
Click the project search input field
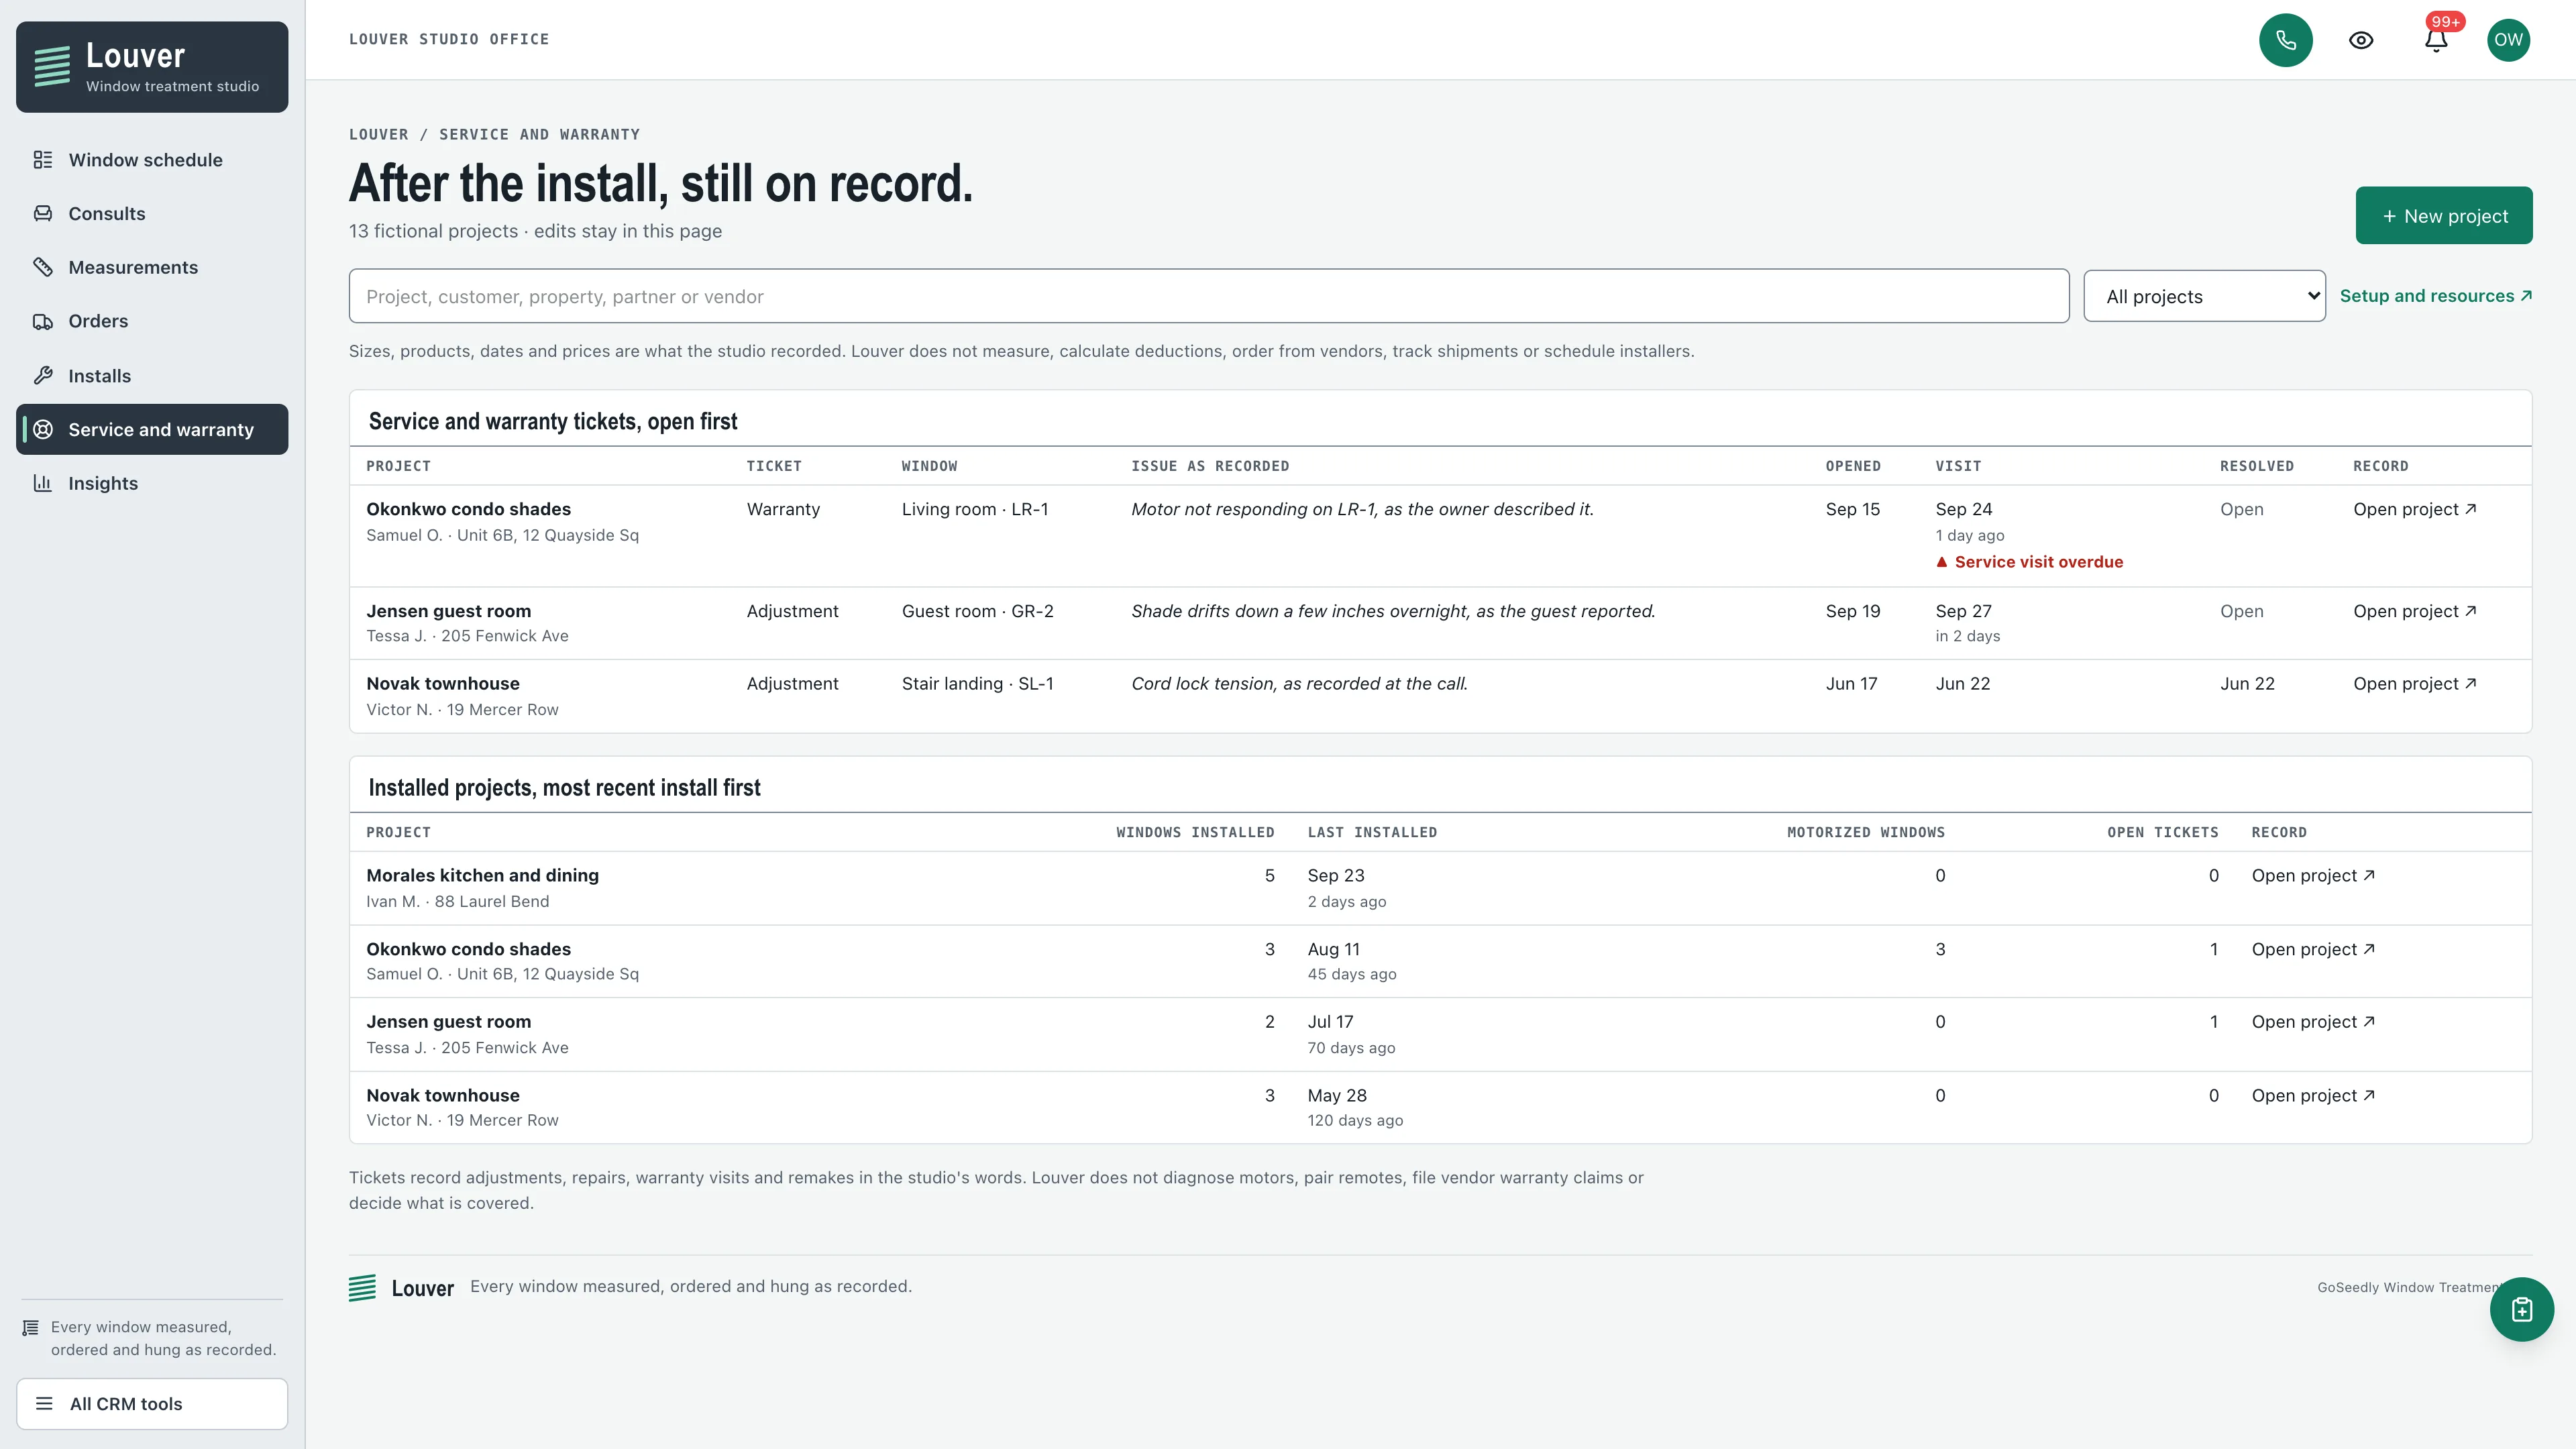[1208, 296]
